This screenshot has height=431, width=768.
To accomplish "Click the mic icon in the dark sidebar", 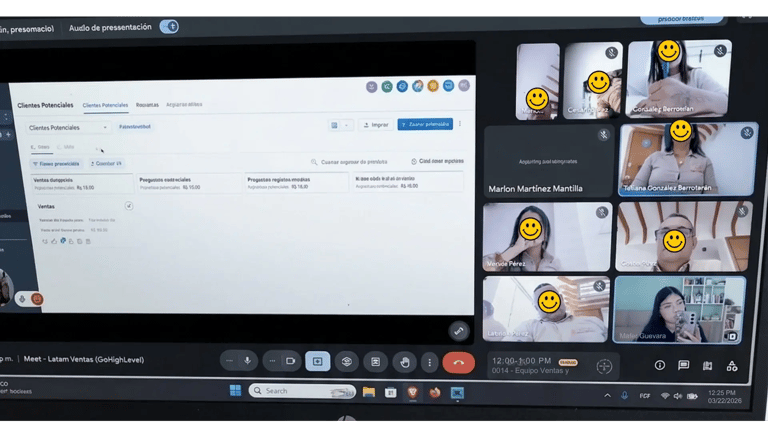I will [22, 298].
